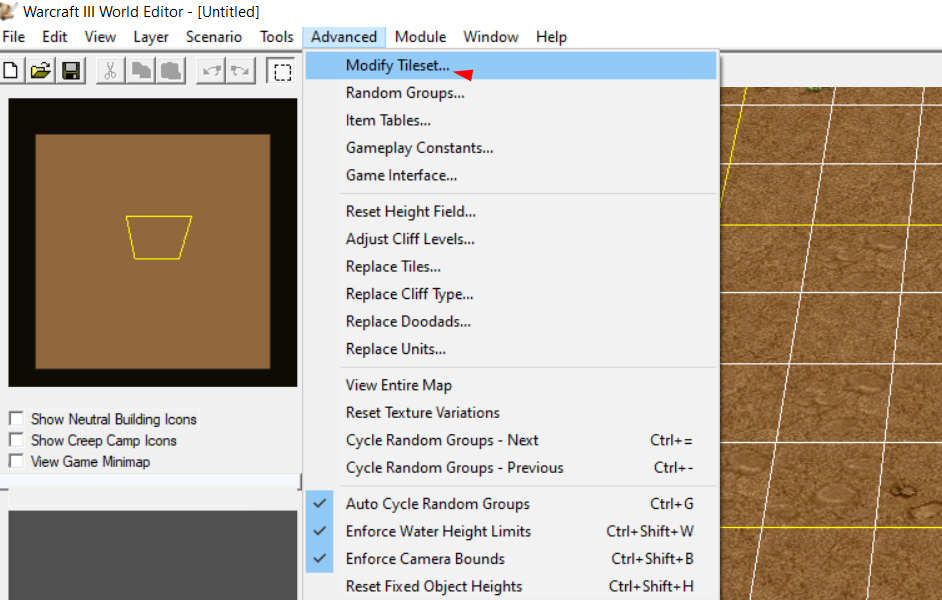Enable Show Creep Camp Icons checkbox
The height and width of the screenshot is (600, 942).
click(x=16, y=440)
